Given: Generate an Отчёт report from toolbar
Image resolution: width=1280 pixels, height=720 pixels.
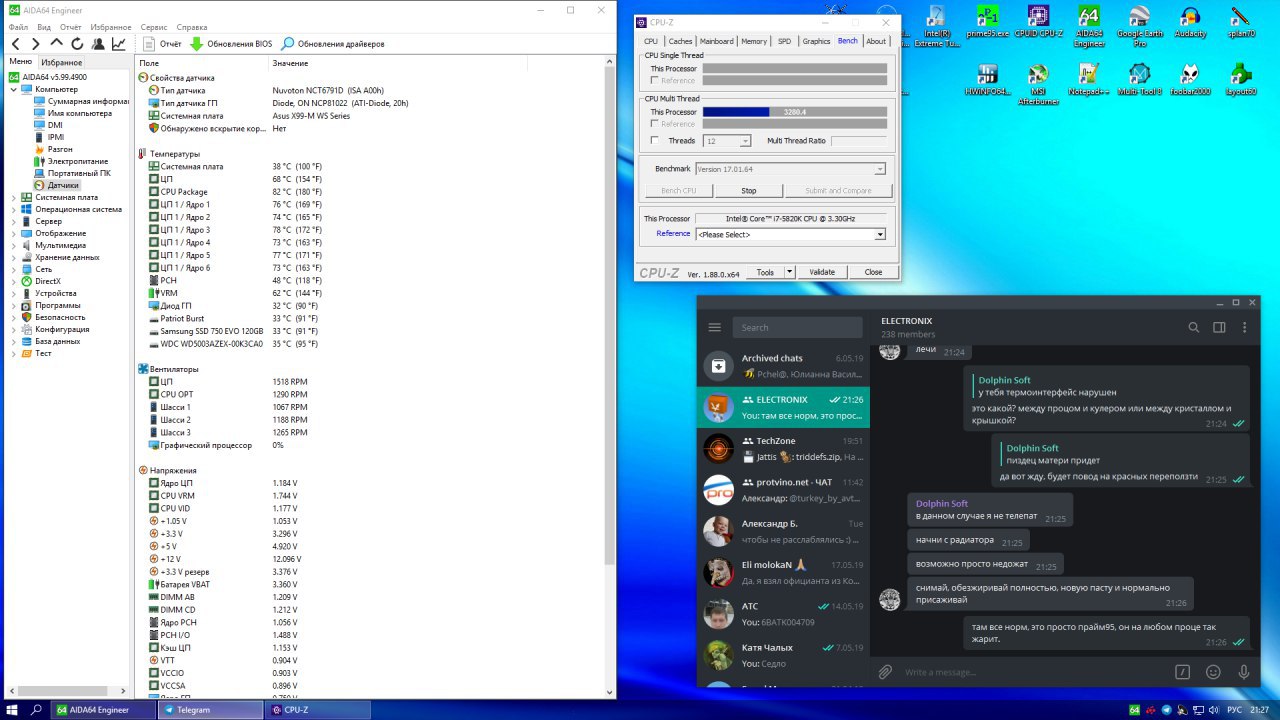Looking at the screenshot, I should [x=162, y=44].
